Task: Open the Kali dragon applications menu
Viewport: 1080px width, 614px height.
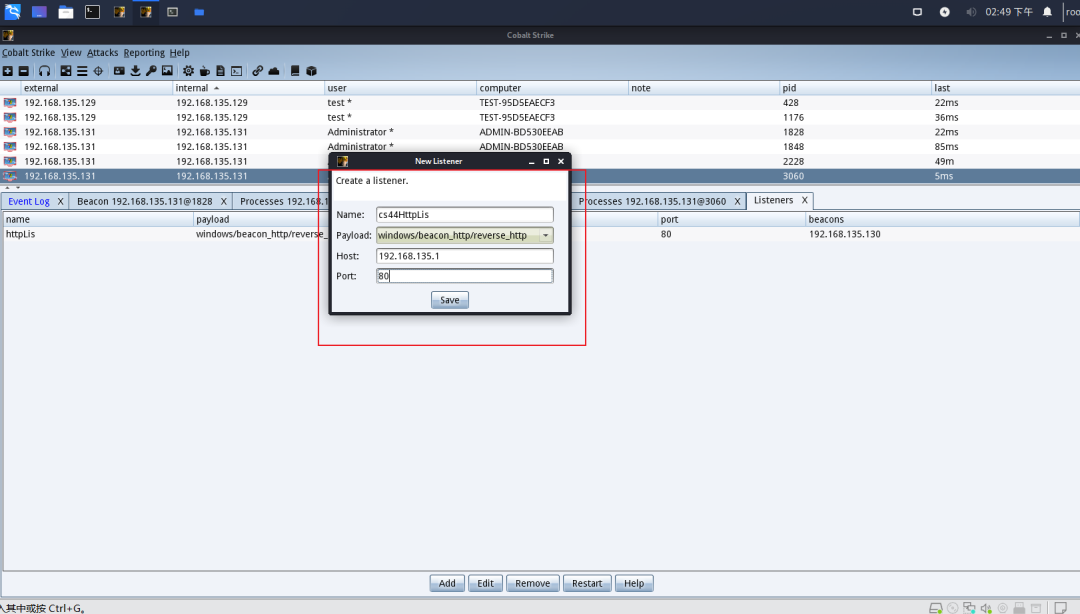Action: [x=12, y=12]
